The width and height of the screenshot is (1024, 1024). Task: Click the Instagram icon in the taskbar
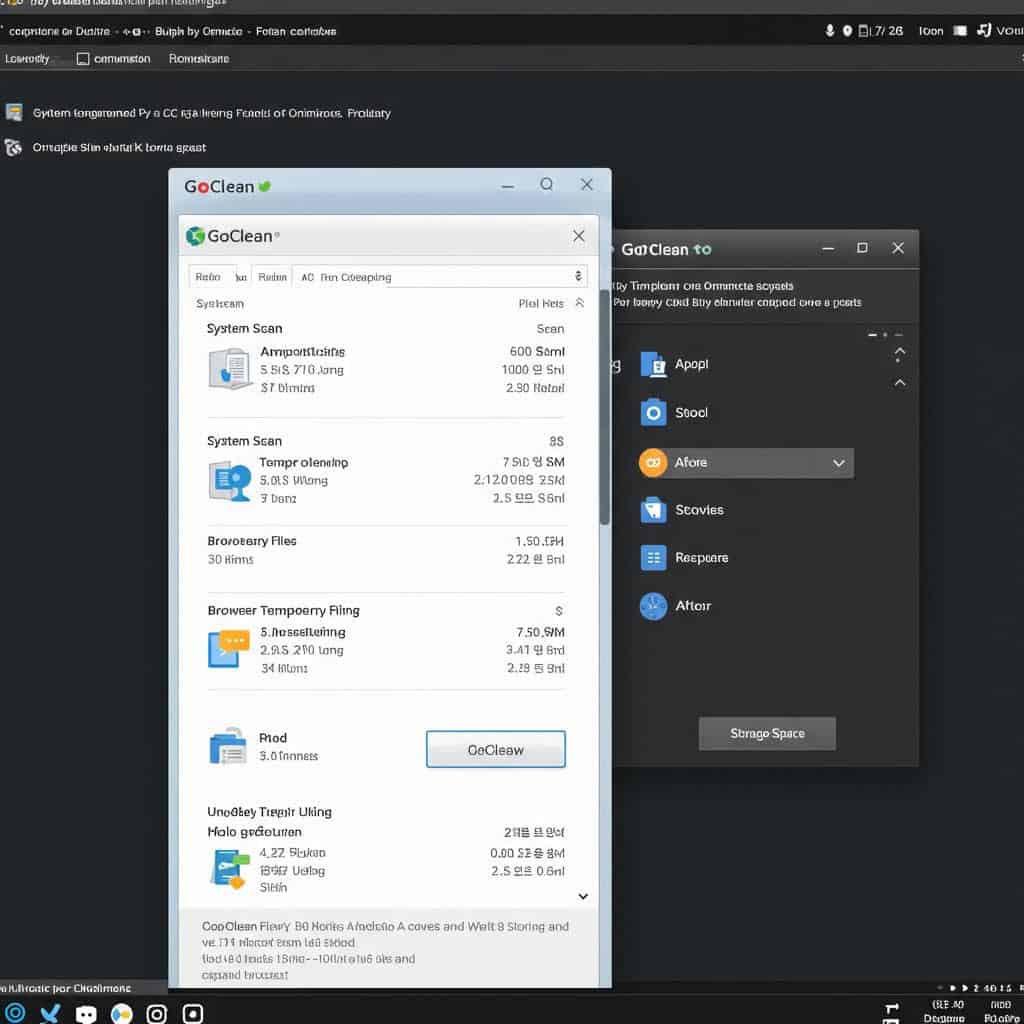coord(157,1013)
